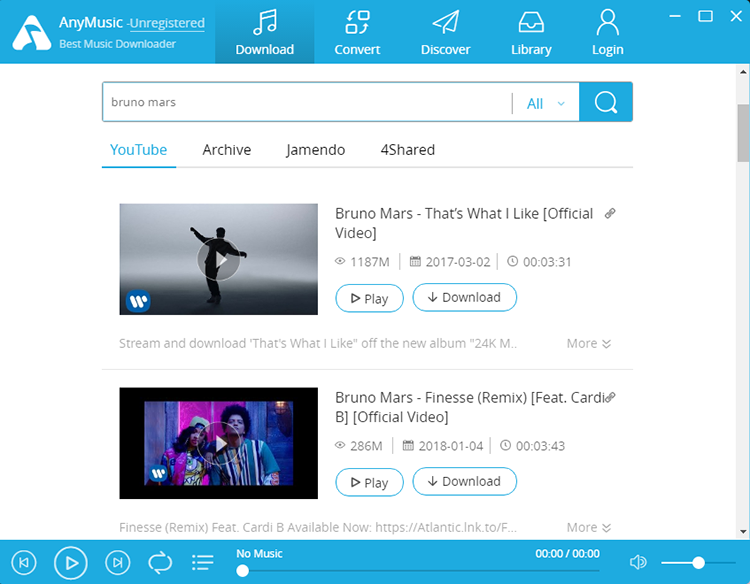This screenshot has height=584, width=750.
Task: Play That's What I Like
Action: click(x=369, y=298)
